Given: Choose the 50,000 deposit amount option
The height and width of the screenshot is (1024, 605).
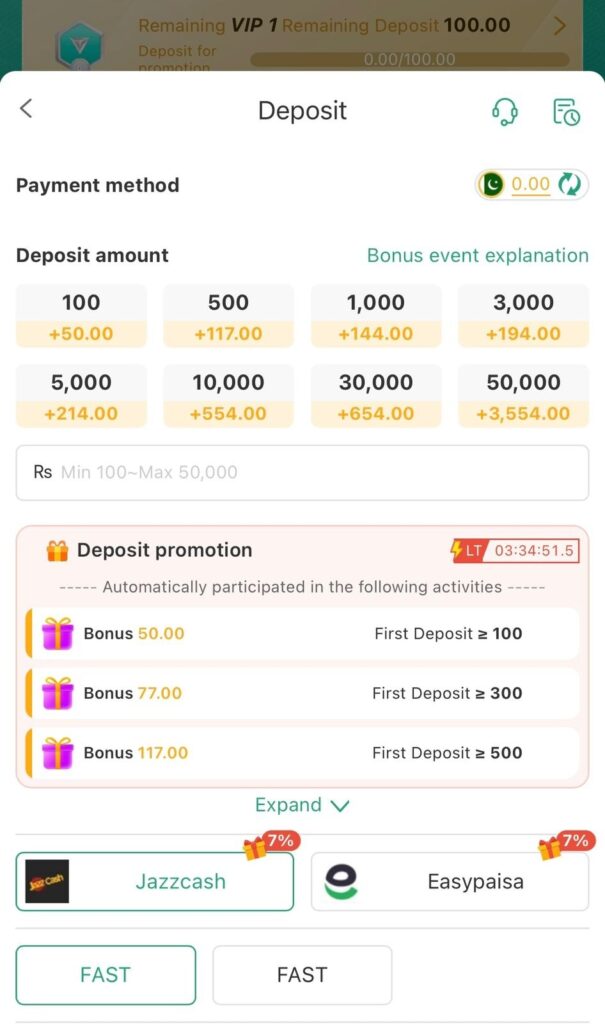Looking at the screenshot, I should (523, 396).
